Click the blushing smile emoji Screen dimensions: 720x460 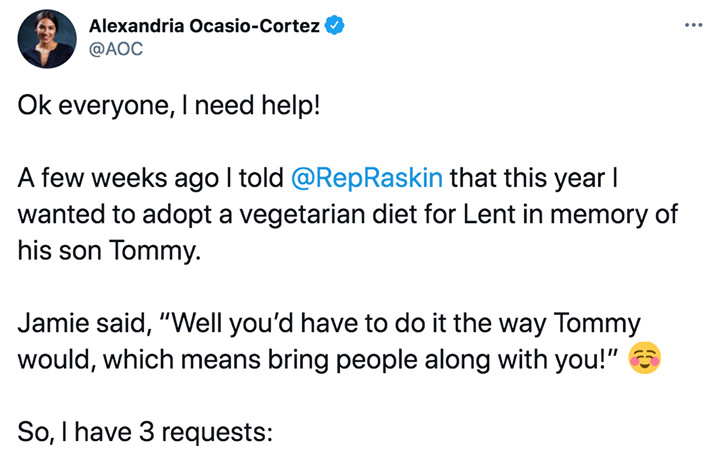[x=645, y=358]
